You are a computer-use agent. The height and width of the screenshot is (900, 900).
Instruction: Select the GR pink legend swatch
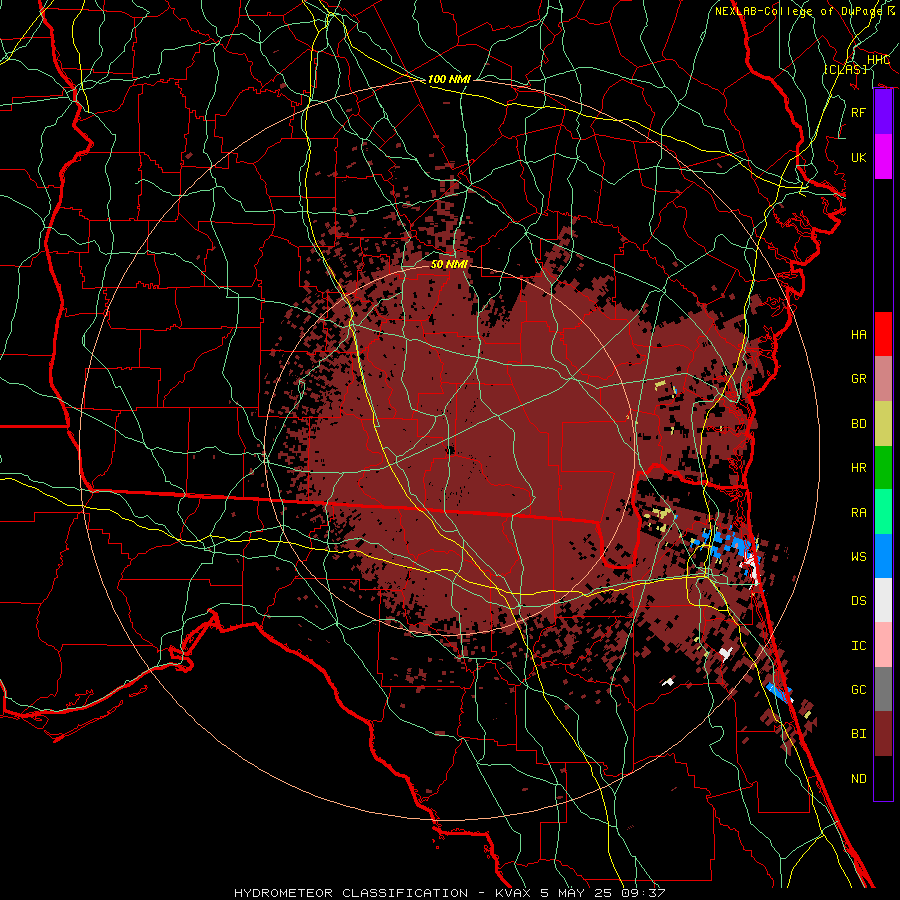(883, 379)
